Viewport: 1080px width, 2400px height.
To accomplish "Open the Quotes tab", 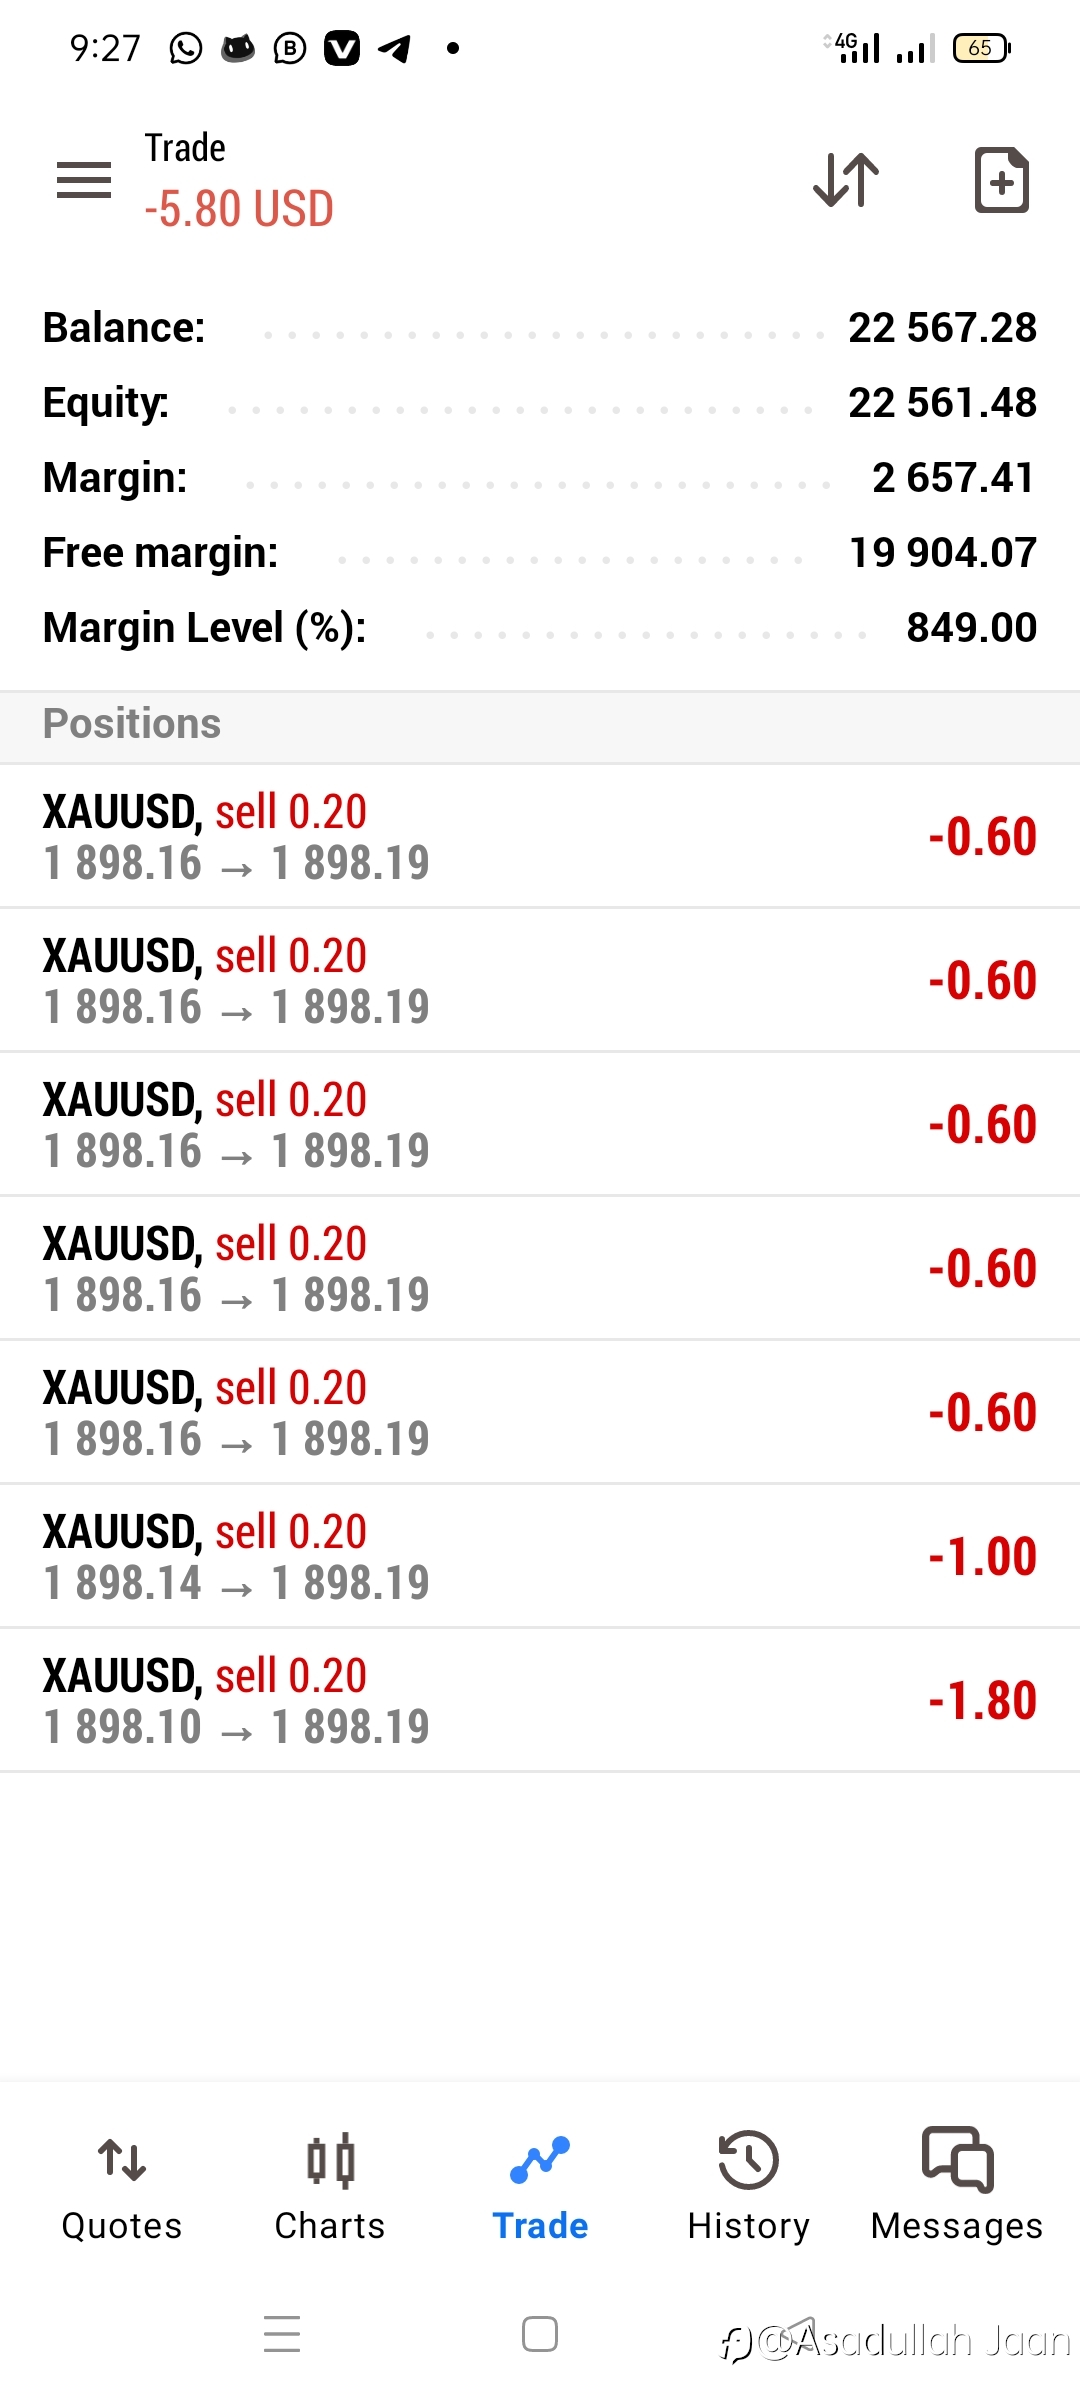I will tap(122, 2187).
